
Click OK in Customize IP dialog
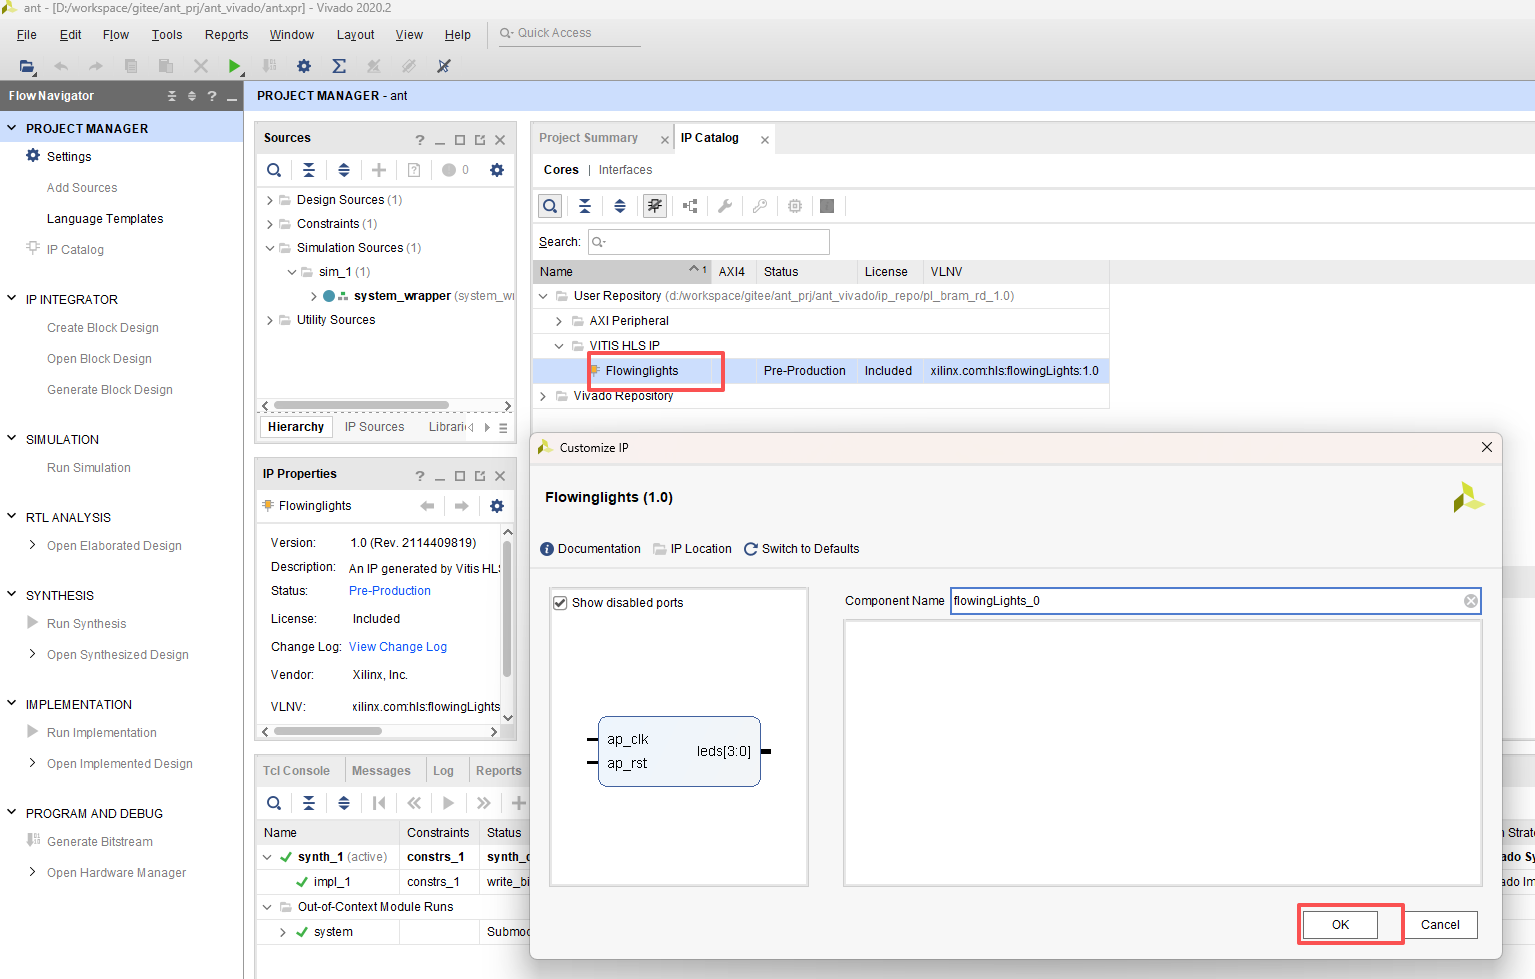coord(1340,925)
